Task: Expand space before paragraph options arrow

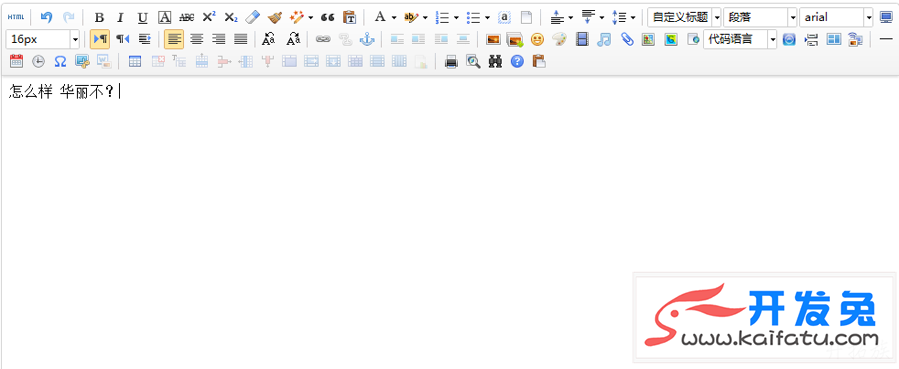Action: pyautogui.click(x=570, y=18)
